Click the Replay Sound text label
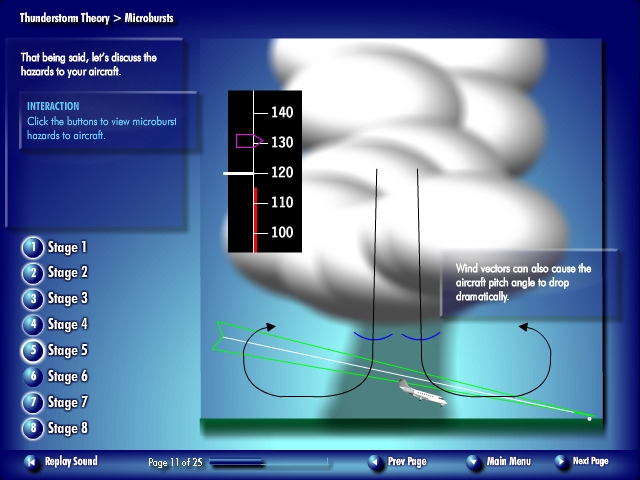 pos(71,462)
